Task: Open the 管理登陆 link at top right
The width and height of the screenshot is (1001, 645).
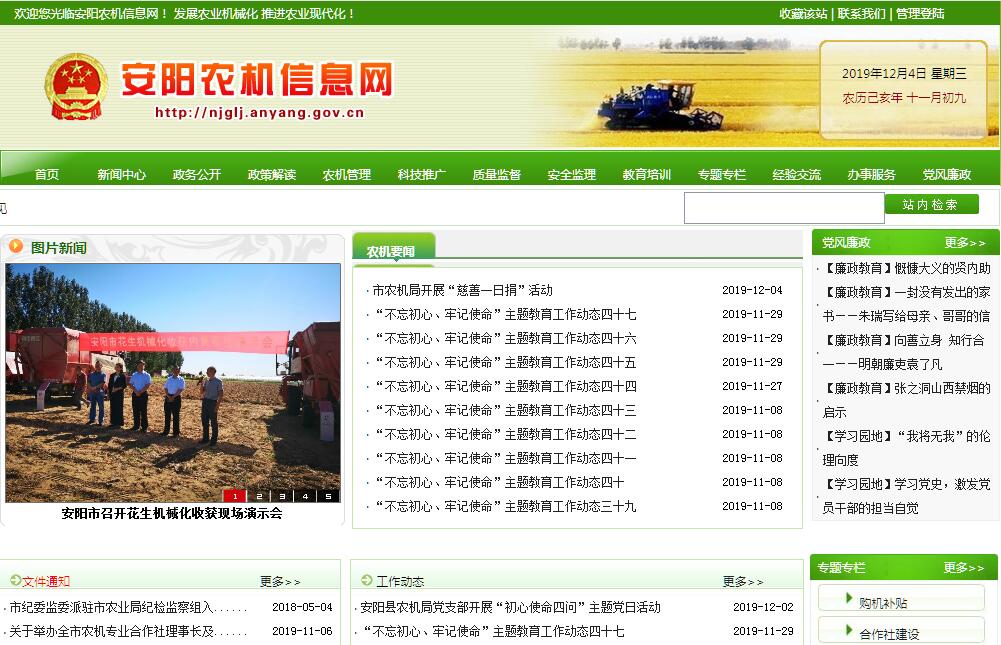Action: point(920,14)
